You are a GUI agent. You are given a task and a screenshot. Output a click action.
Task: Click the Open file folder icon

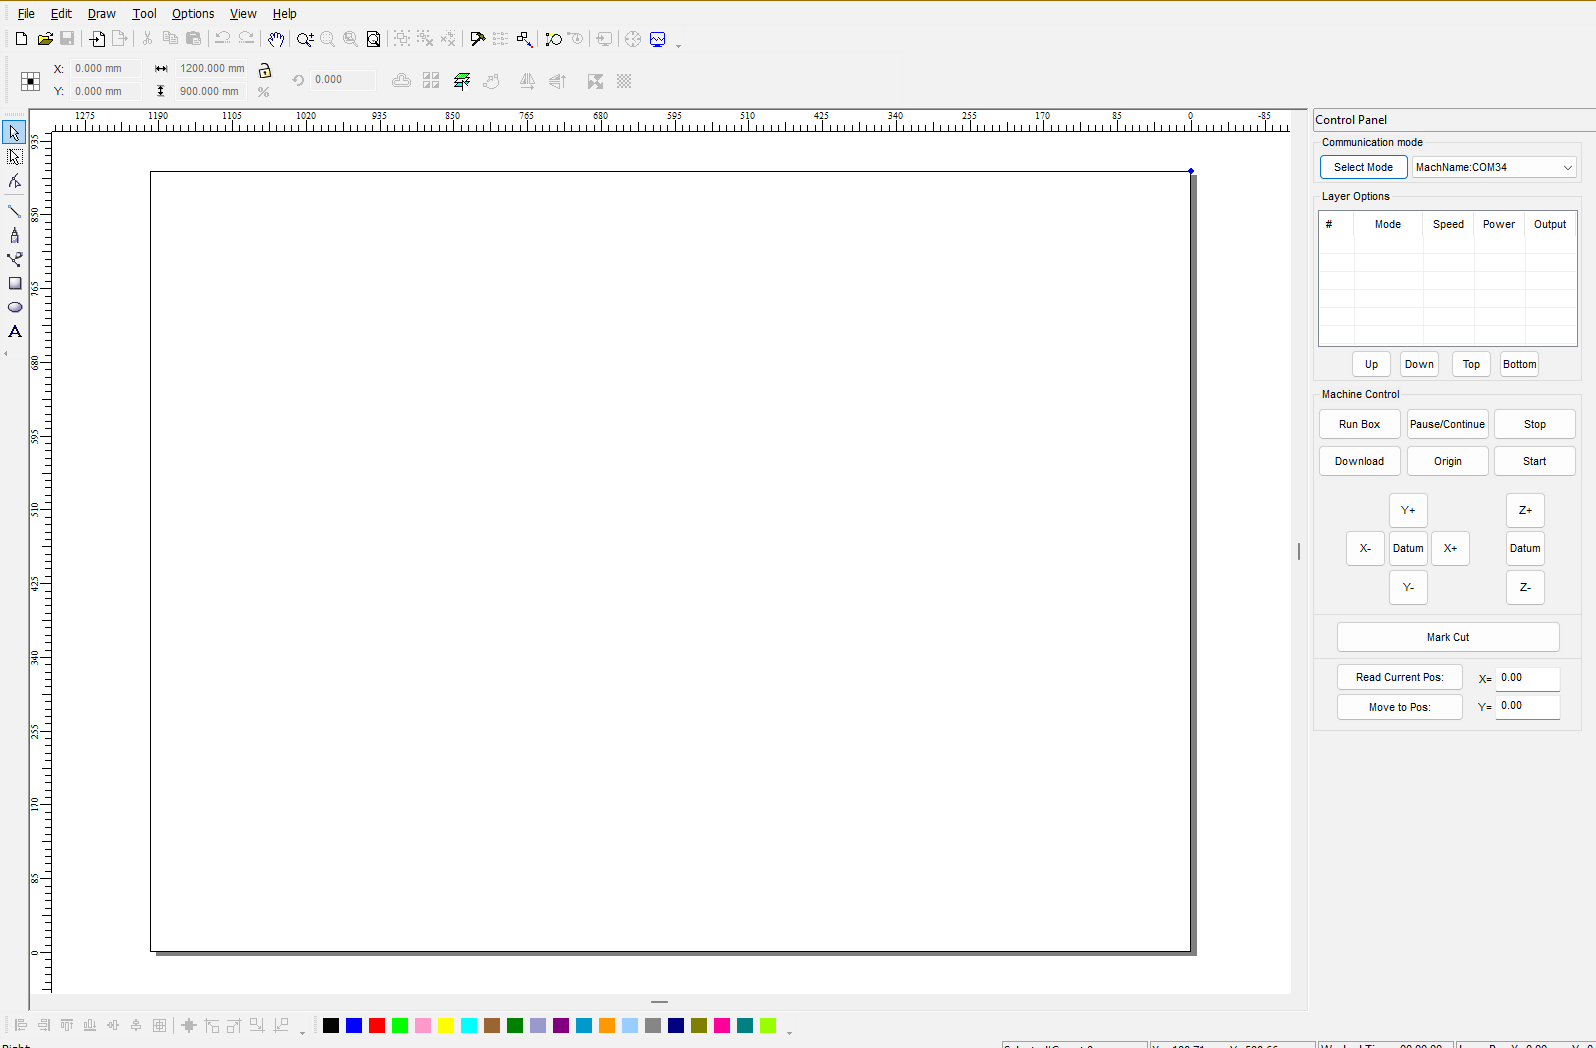click(45, 39)
